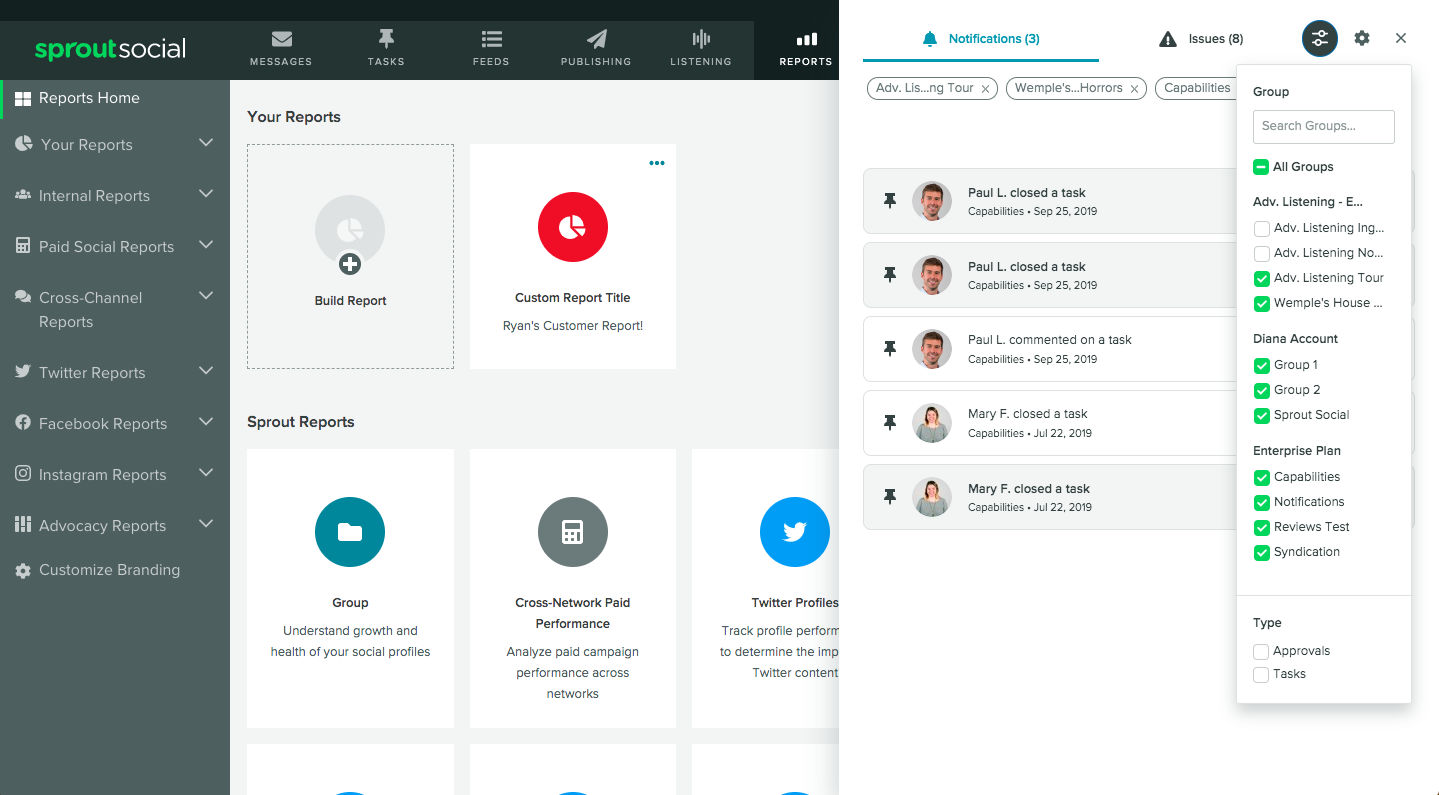This screenshot has width=1439, height=795.
Task: Toggle the All Groups checkbox
Action: 1261,167
